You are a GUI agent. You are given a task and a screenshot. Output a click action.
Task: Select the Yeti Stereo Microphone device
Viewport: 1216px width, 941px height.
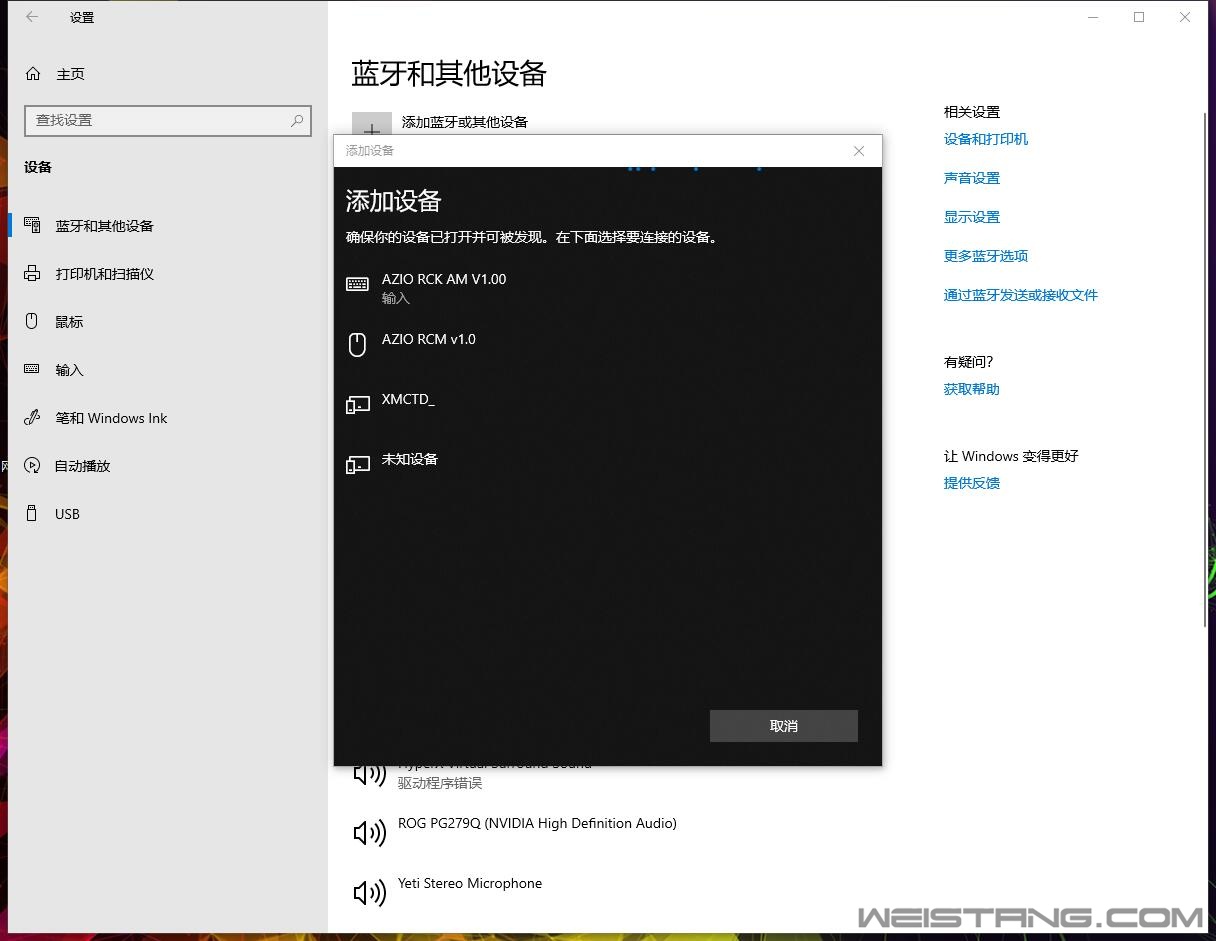[470, 883]
